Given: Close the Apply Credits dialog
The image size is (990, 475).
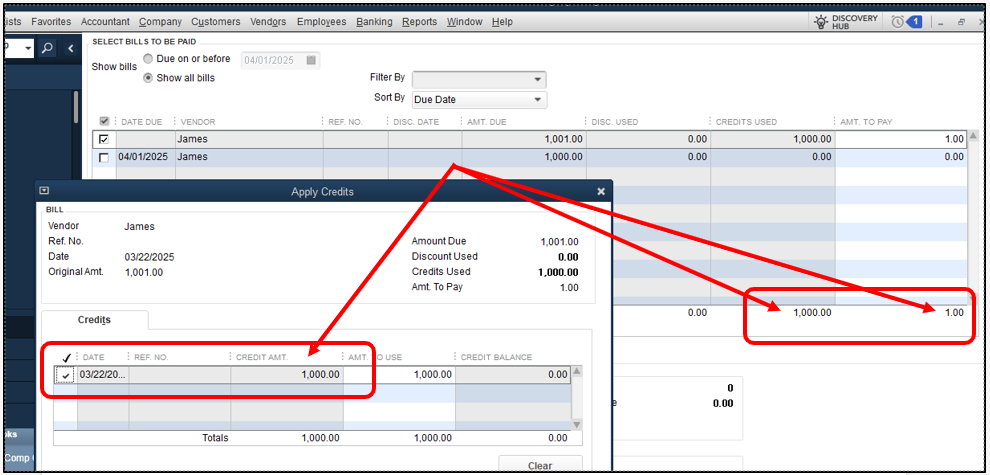Looking at the screenshot, I should click(x=600, y=191).
